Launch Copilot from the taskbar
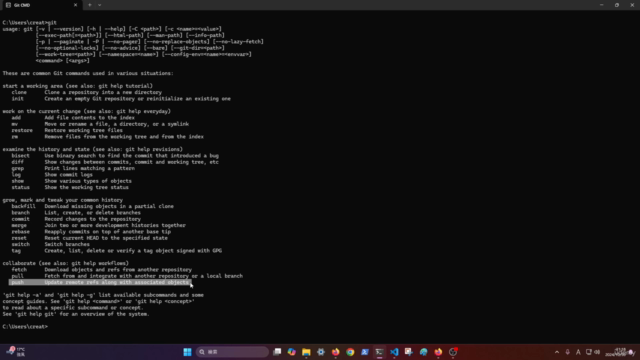Image resolution: width=640 pixels, height=360 pixels. point(291,352)
